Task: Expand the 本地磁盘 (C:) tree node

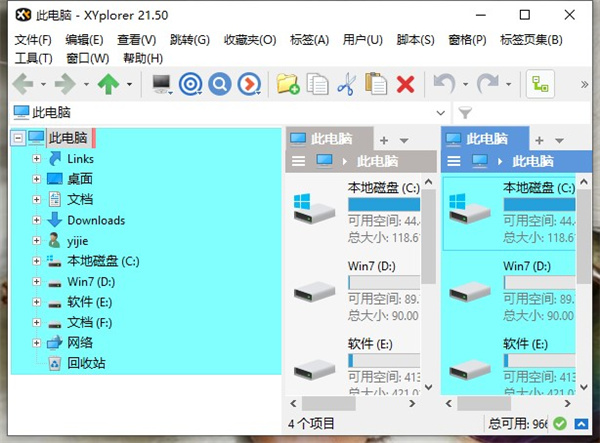Action: 37,261
